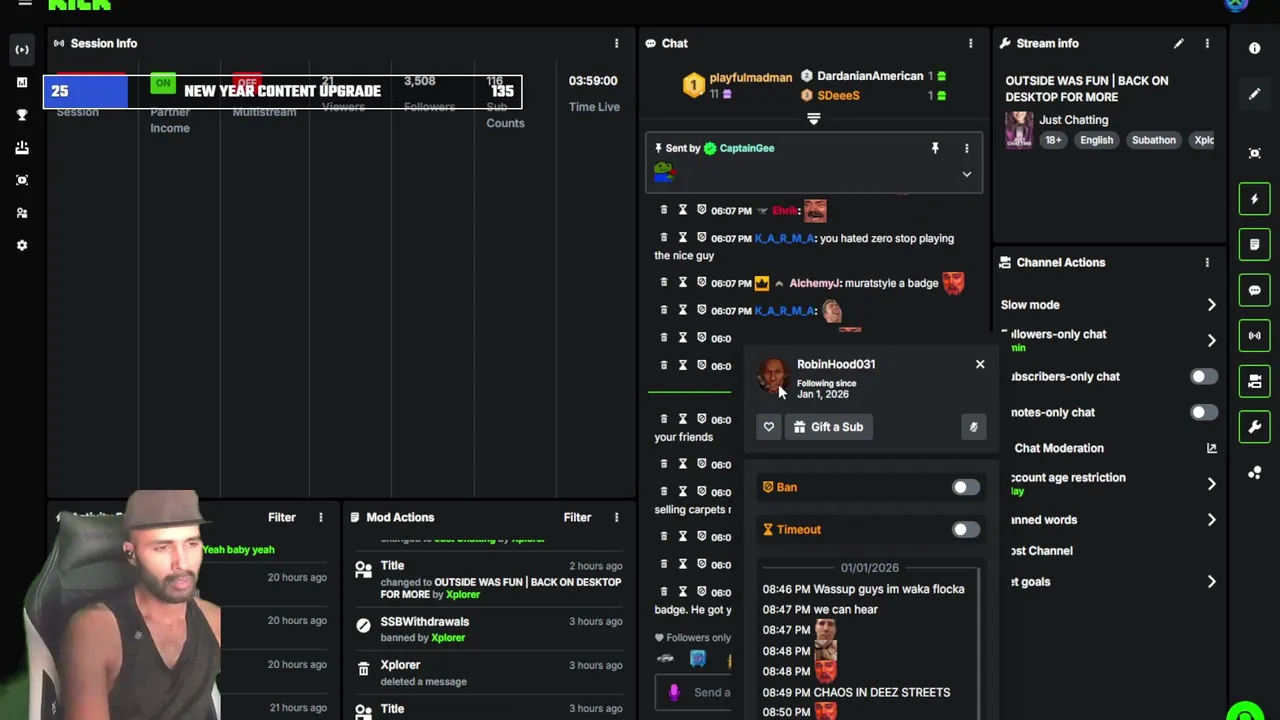The image size is (1280, 720).
Task: Click SSBWithdrawals entry in Mod Actions
Action: coord(489,629)
